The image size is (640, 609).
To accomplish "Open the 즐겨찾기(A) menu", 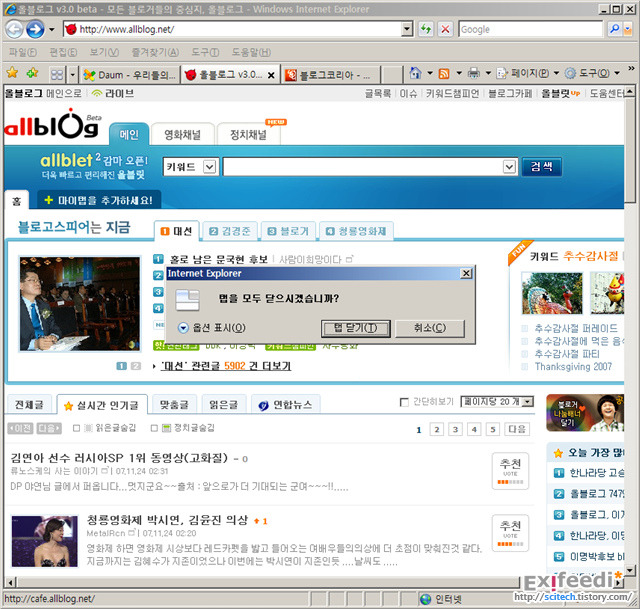I will tap(155, 52).
